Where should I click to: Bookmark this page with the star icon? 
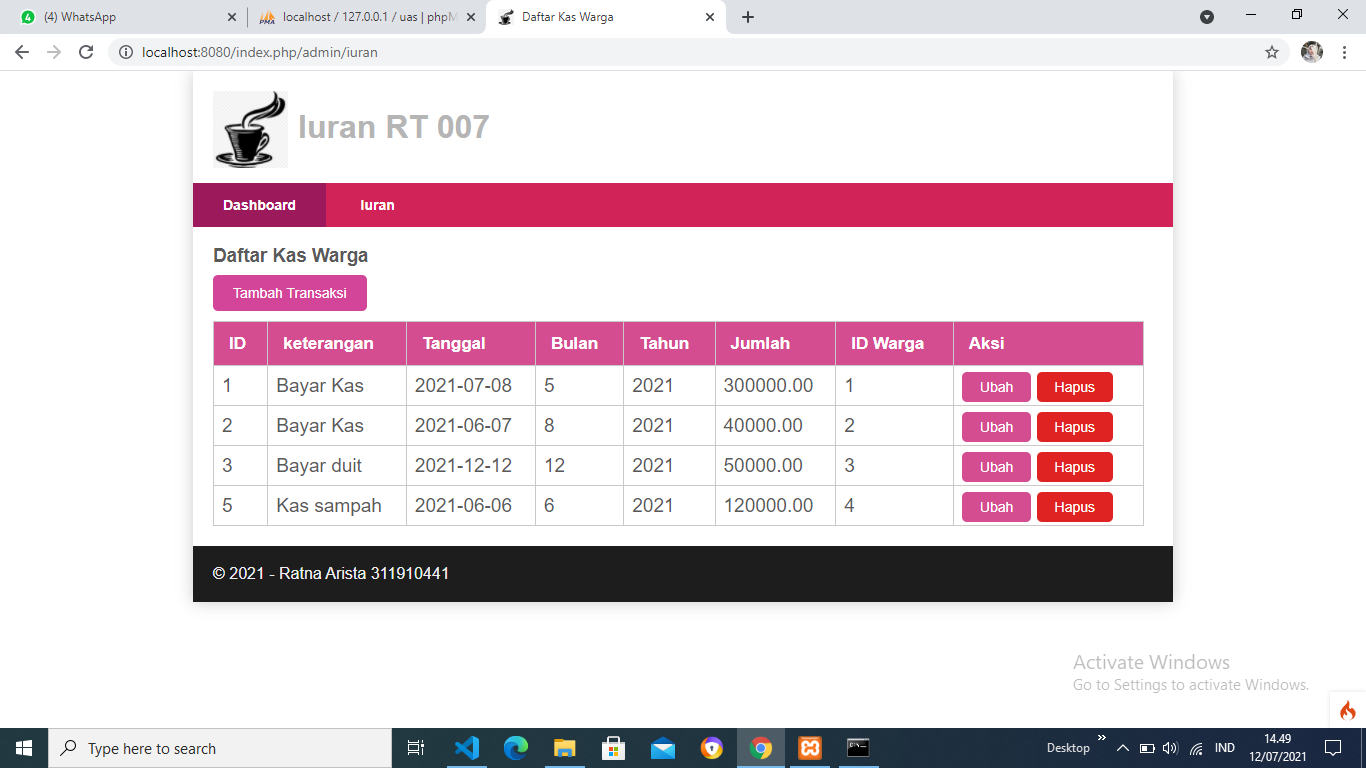point(1271,52)
